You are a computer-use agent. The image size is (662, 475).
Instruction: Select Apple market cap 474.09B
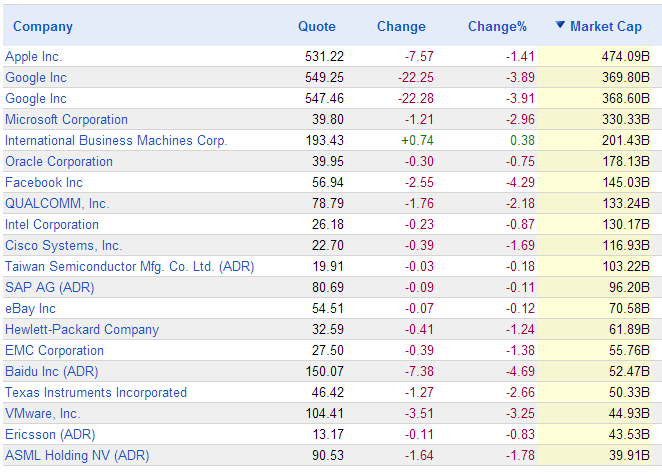(x=626, y=57)
